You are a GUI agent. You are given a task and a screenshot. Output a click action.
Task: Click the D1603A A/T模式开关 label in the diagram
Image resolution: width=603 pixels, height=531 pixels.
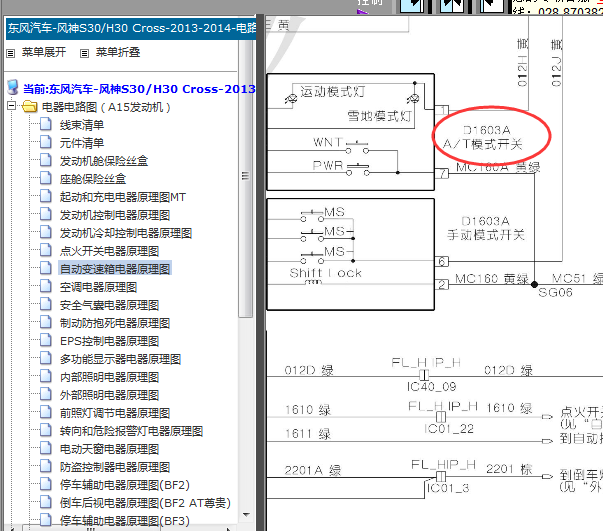coord(485,137)
